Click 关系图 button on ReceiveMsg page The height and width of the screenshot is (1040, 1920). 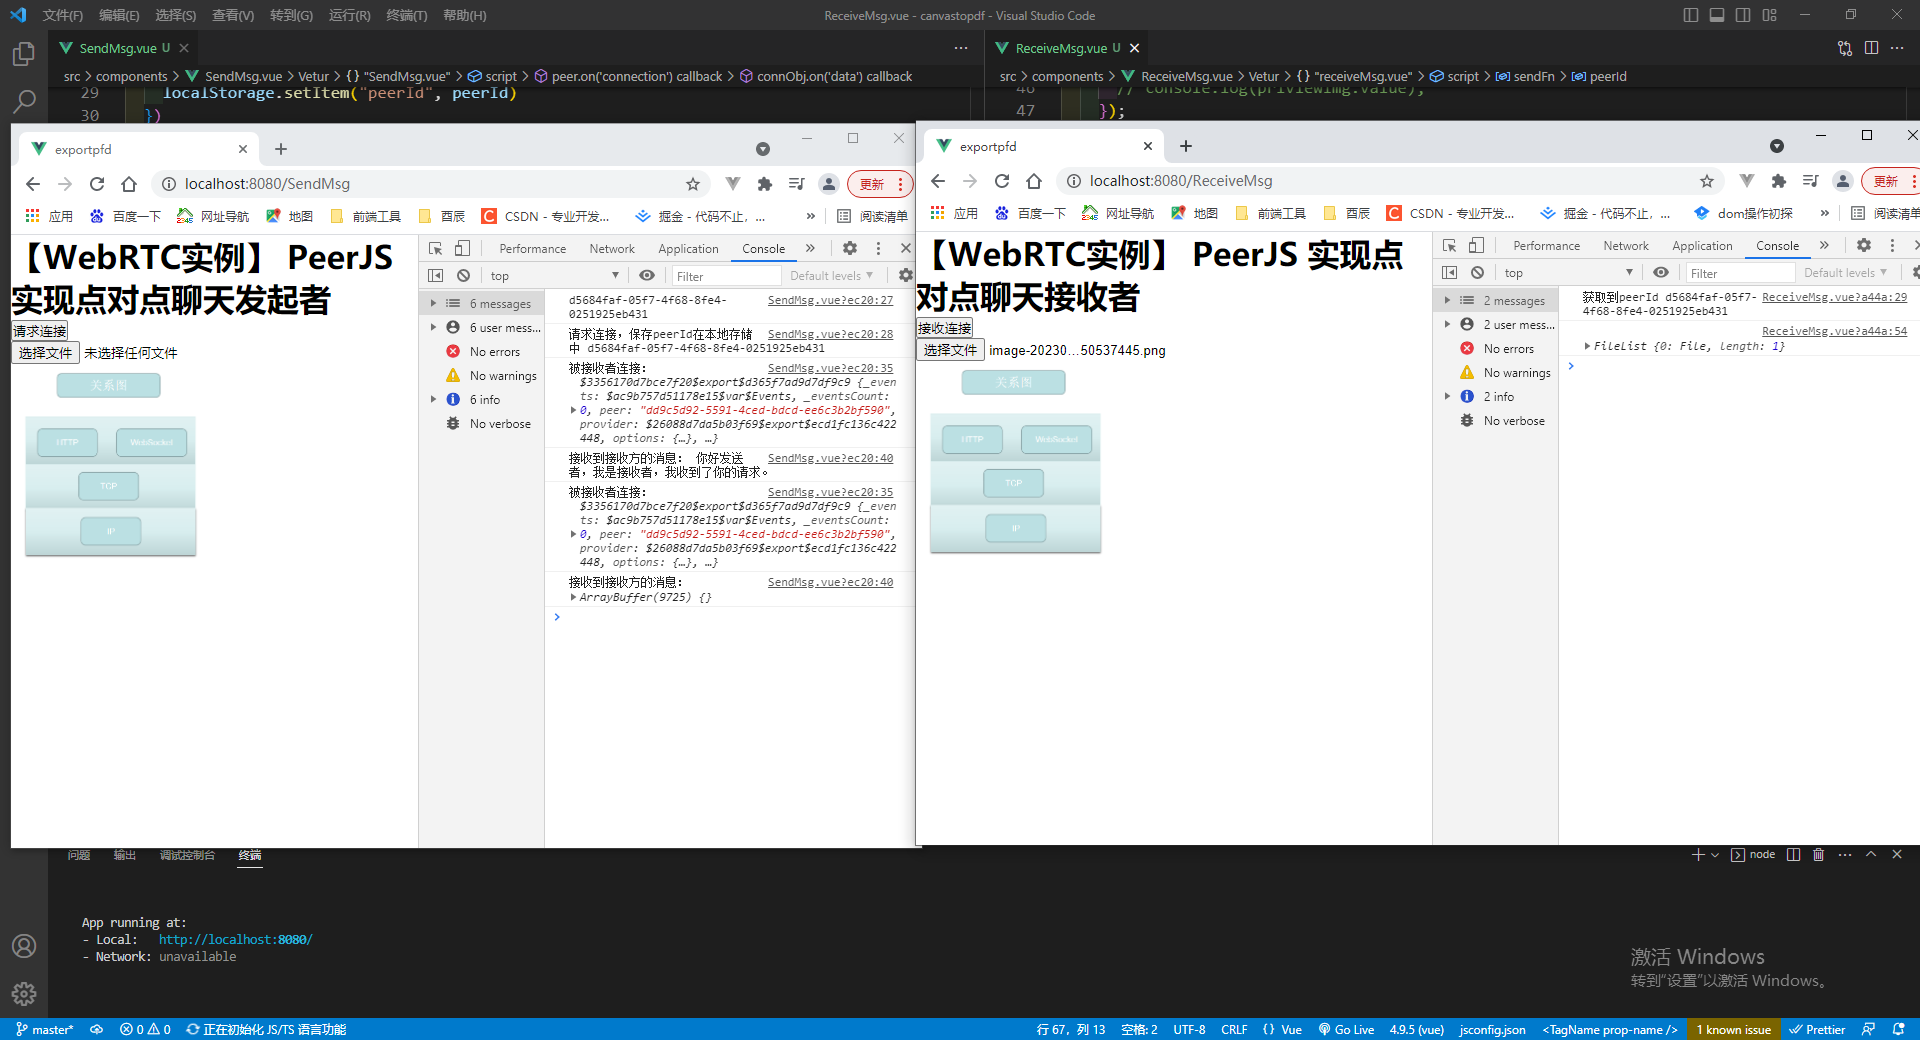(1014, 382)
